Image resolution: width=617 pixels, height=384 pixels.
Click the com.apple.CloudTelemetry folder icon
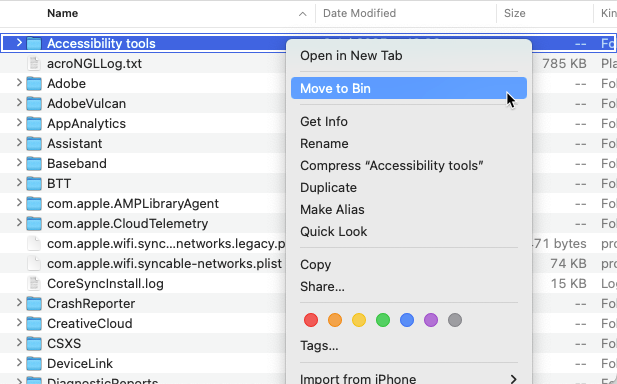(34, 224)
